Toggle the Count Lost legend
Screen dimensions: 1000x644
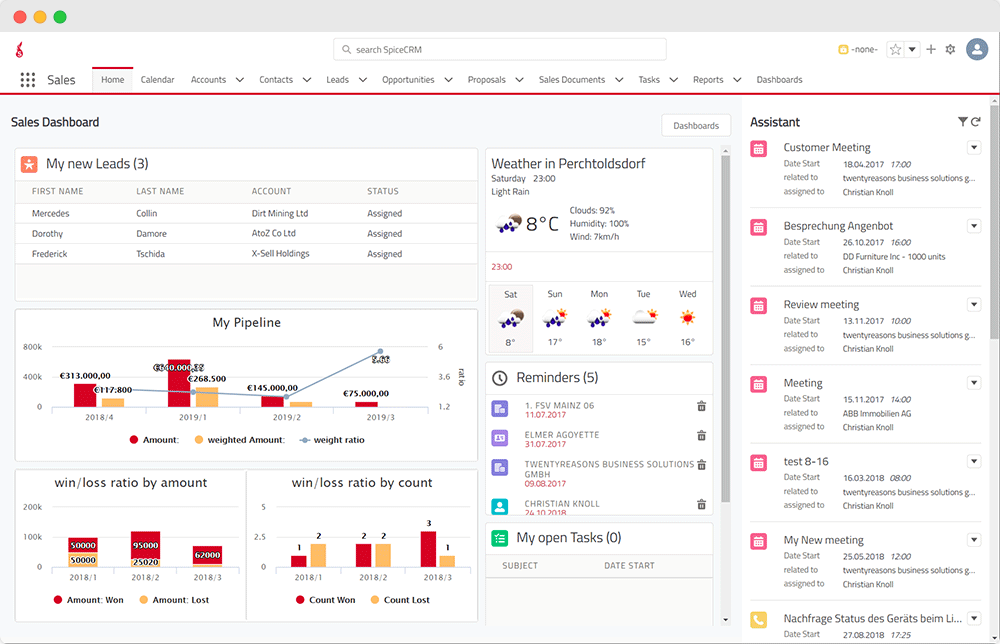[400, 600]
